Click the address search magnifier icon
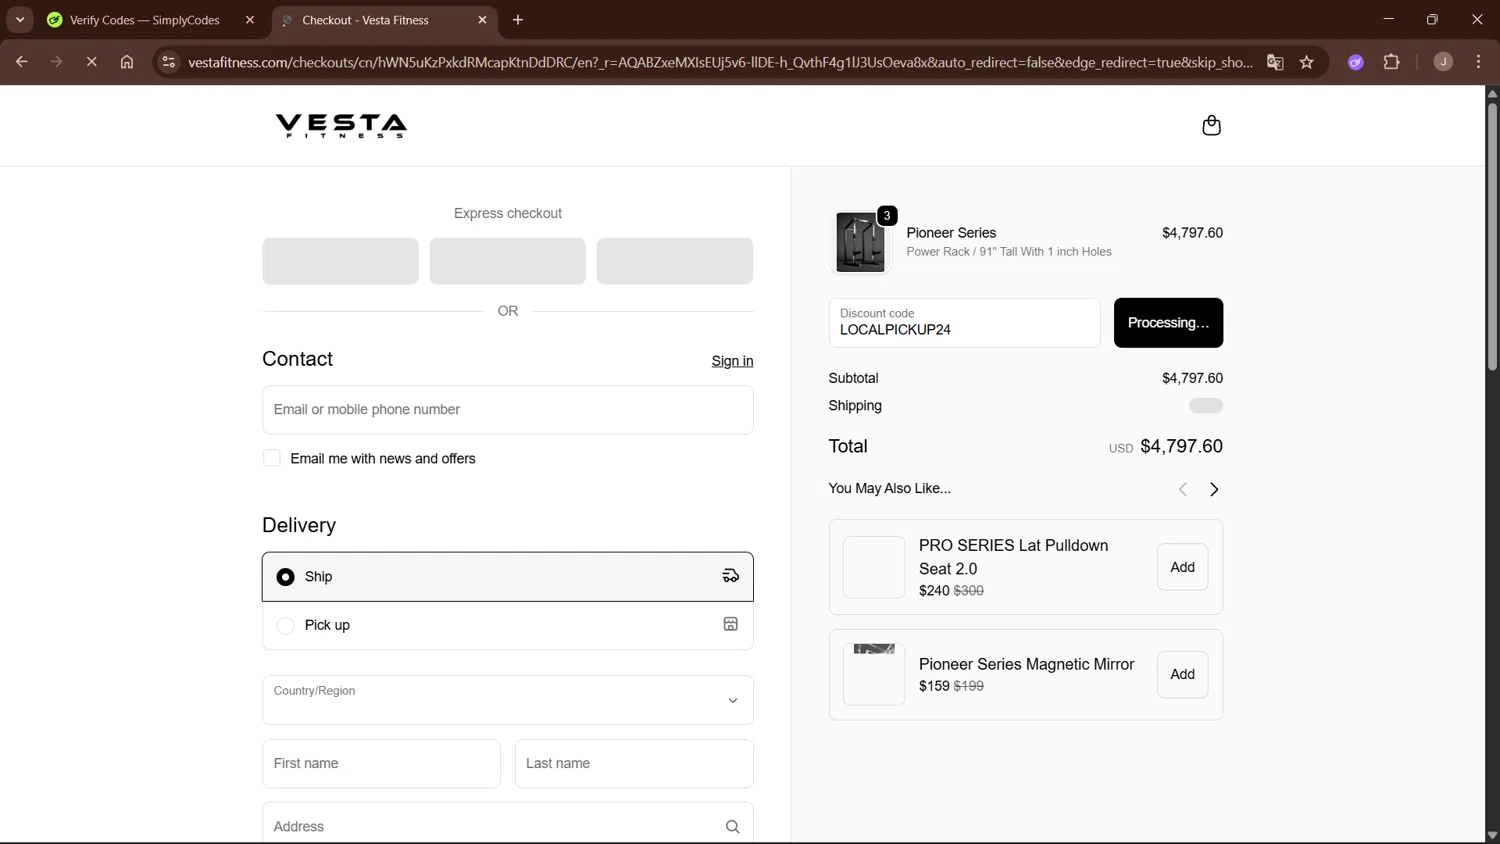The width and height of the screenshot is (1500, 844). point(733,827)
